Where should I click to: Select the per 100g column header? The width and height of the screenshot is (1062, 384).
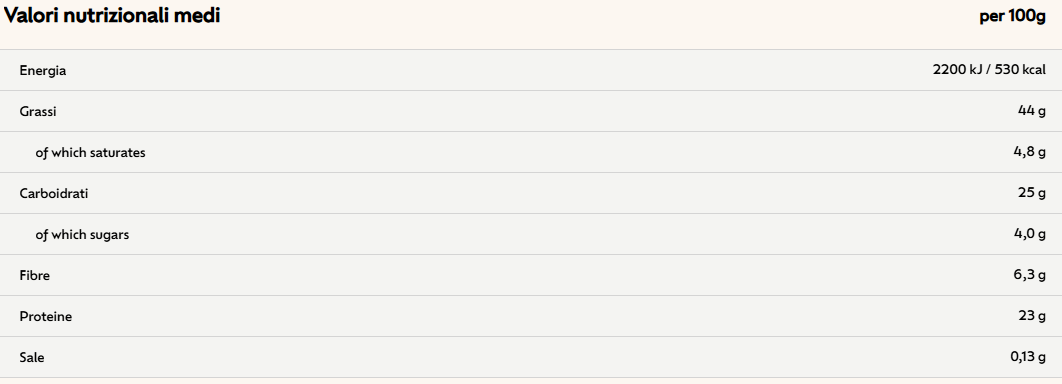(x=1013, y=17)
